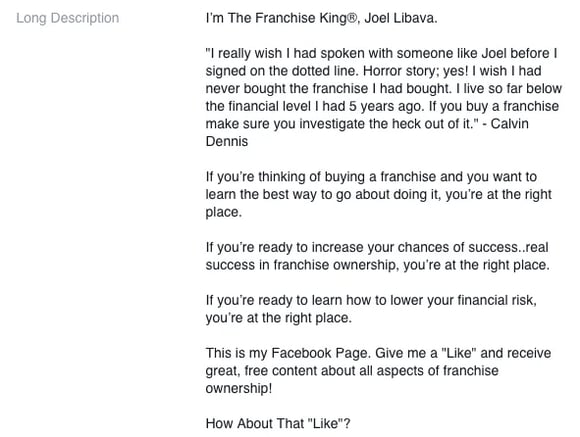Viewport: 580px width, 437px height.
Task: Click the line "make sure you investigate"
Action: pos(367,124)
